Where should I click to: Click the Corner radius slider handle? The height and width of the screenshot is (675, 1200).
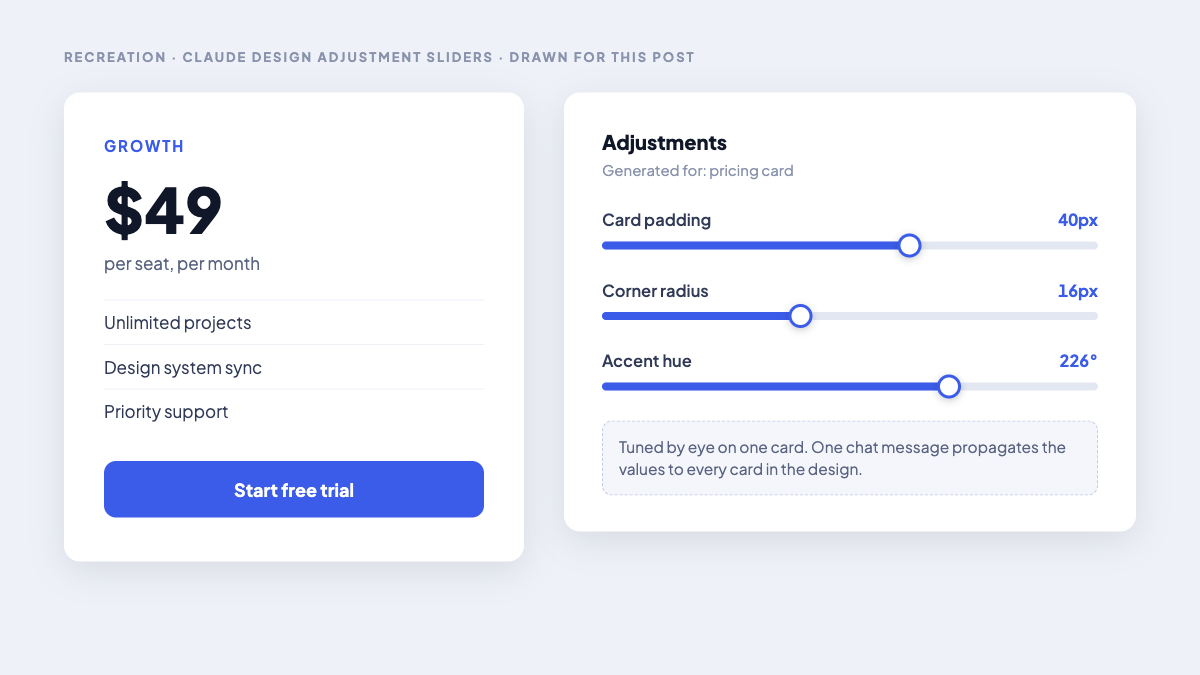[x=800, y=316]
